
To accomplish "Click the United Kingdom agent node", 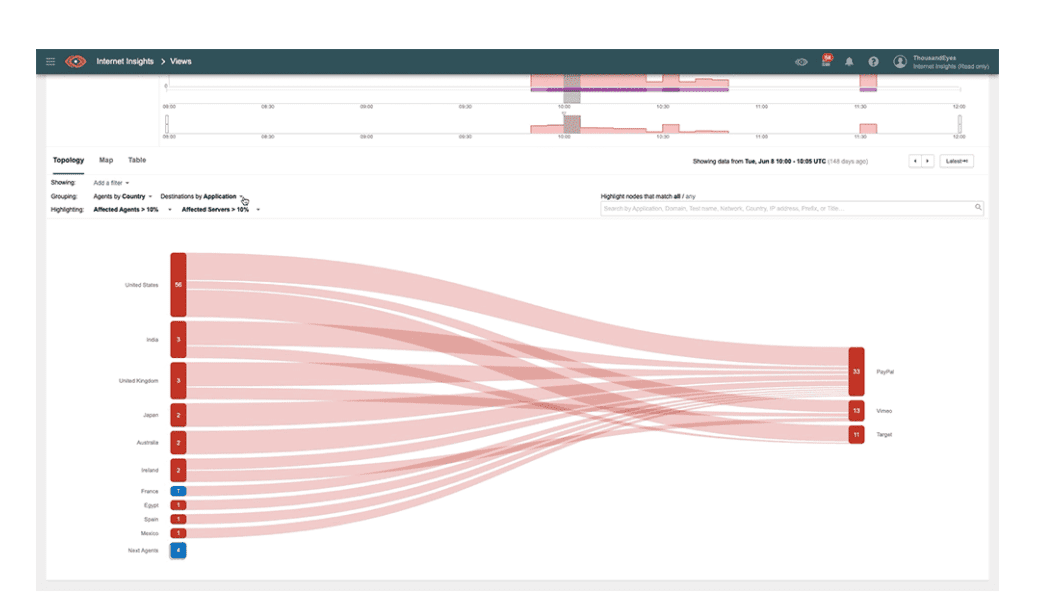I will [x=178, y=380].
